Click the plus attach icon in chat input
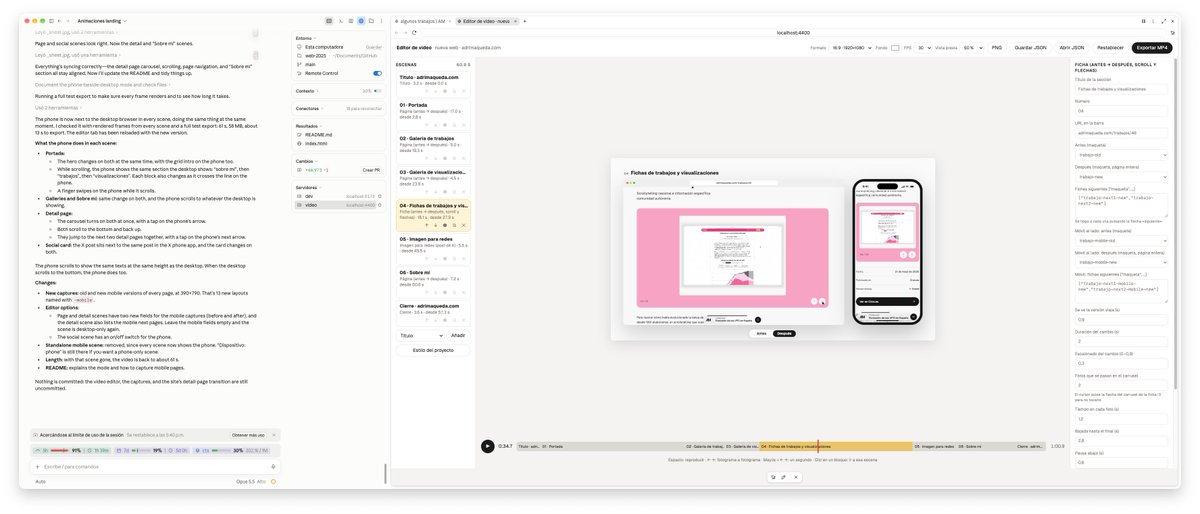The image size is (1200, 514). point(37,466)
